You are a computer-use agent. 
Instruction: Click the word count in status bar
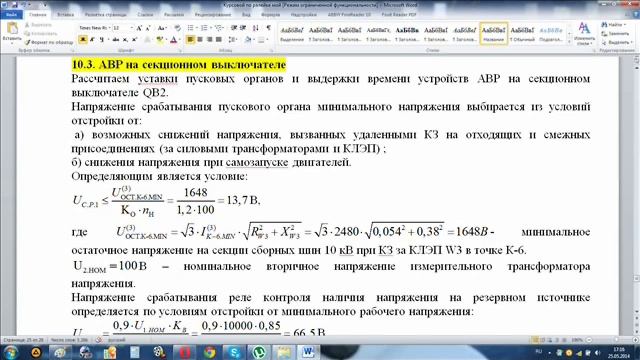coord(70,340)
